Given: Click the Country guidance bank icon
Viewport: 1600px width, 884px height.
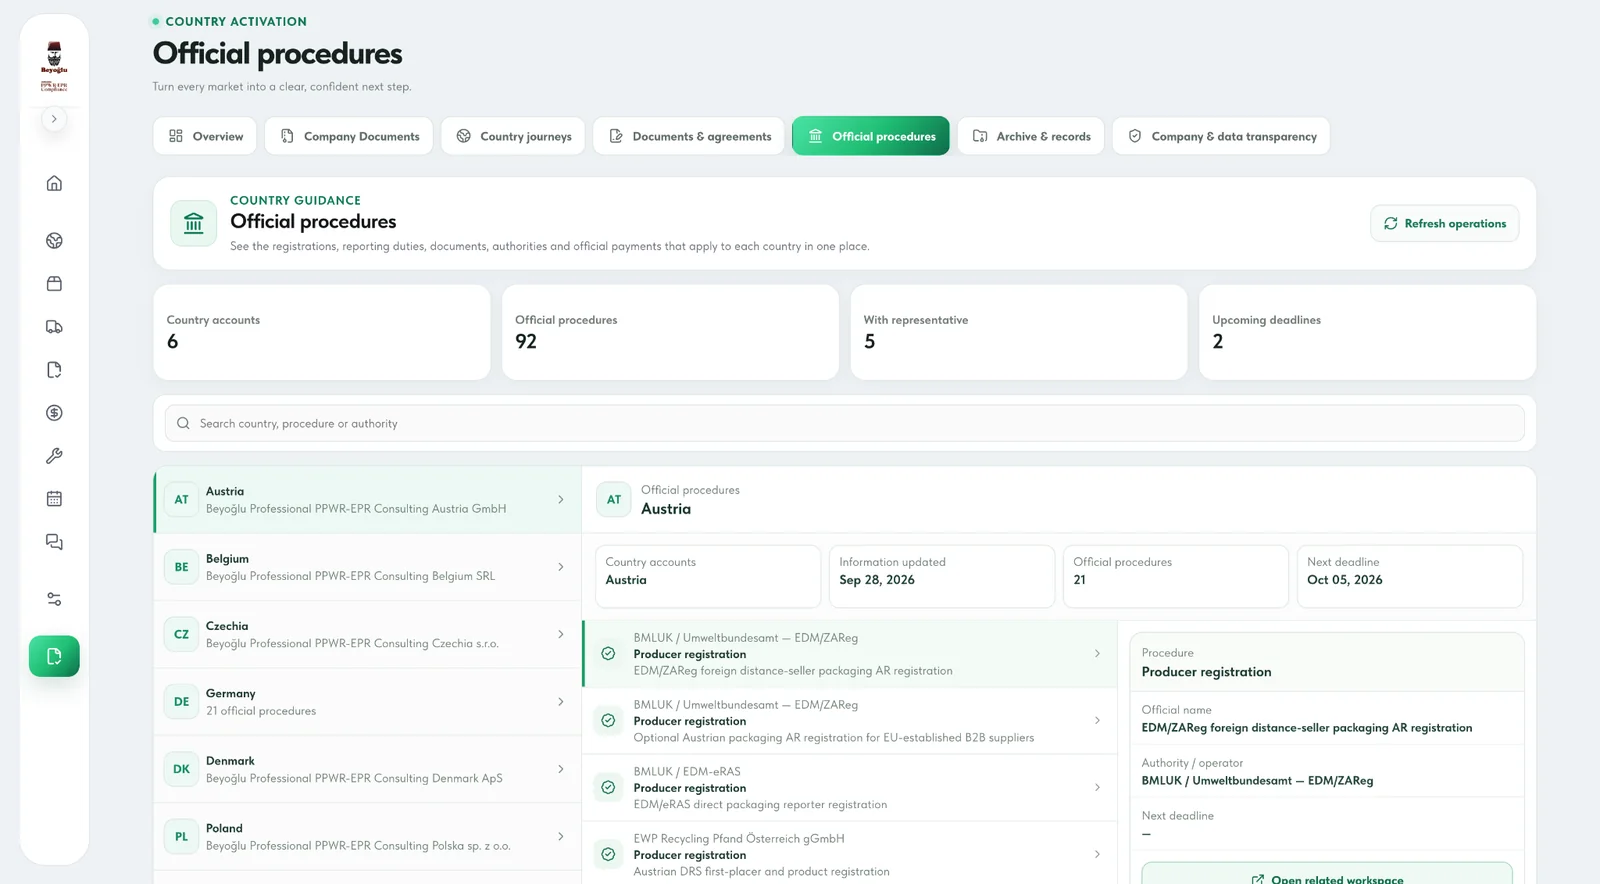Looking at the screenshot, I should 193,223.
